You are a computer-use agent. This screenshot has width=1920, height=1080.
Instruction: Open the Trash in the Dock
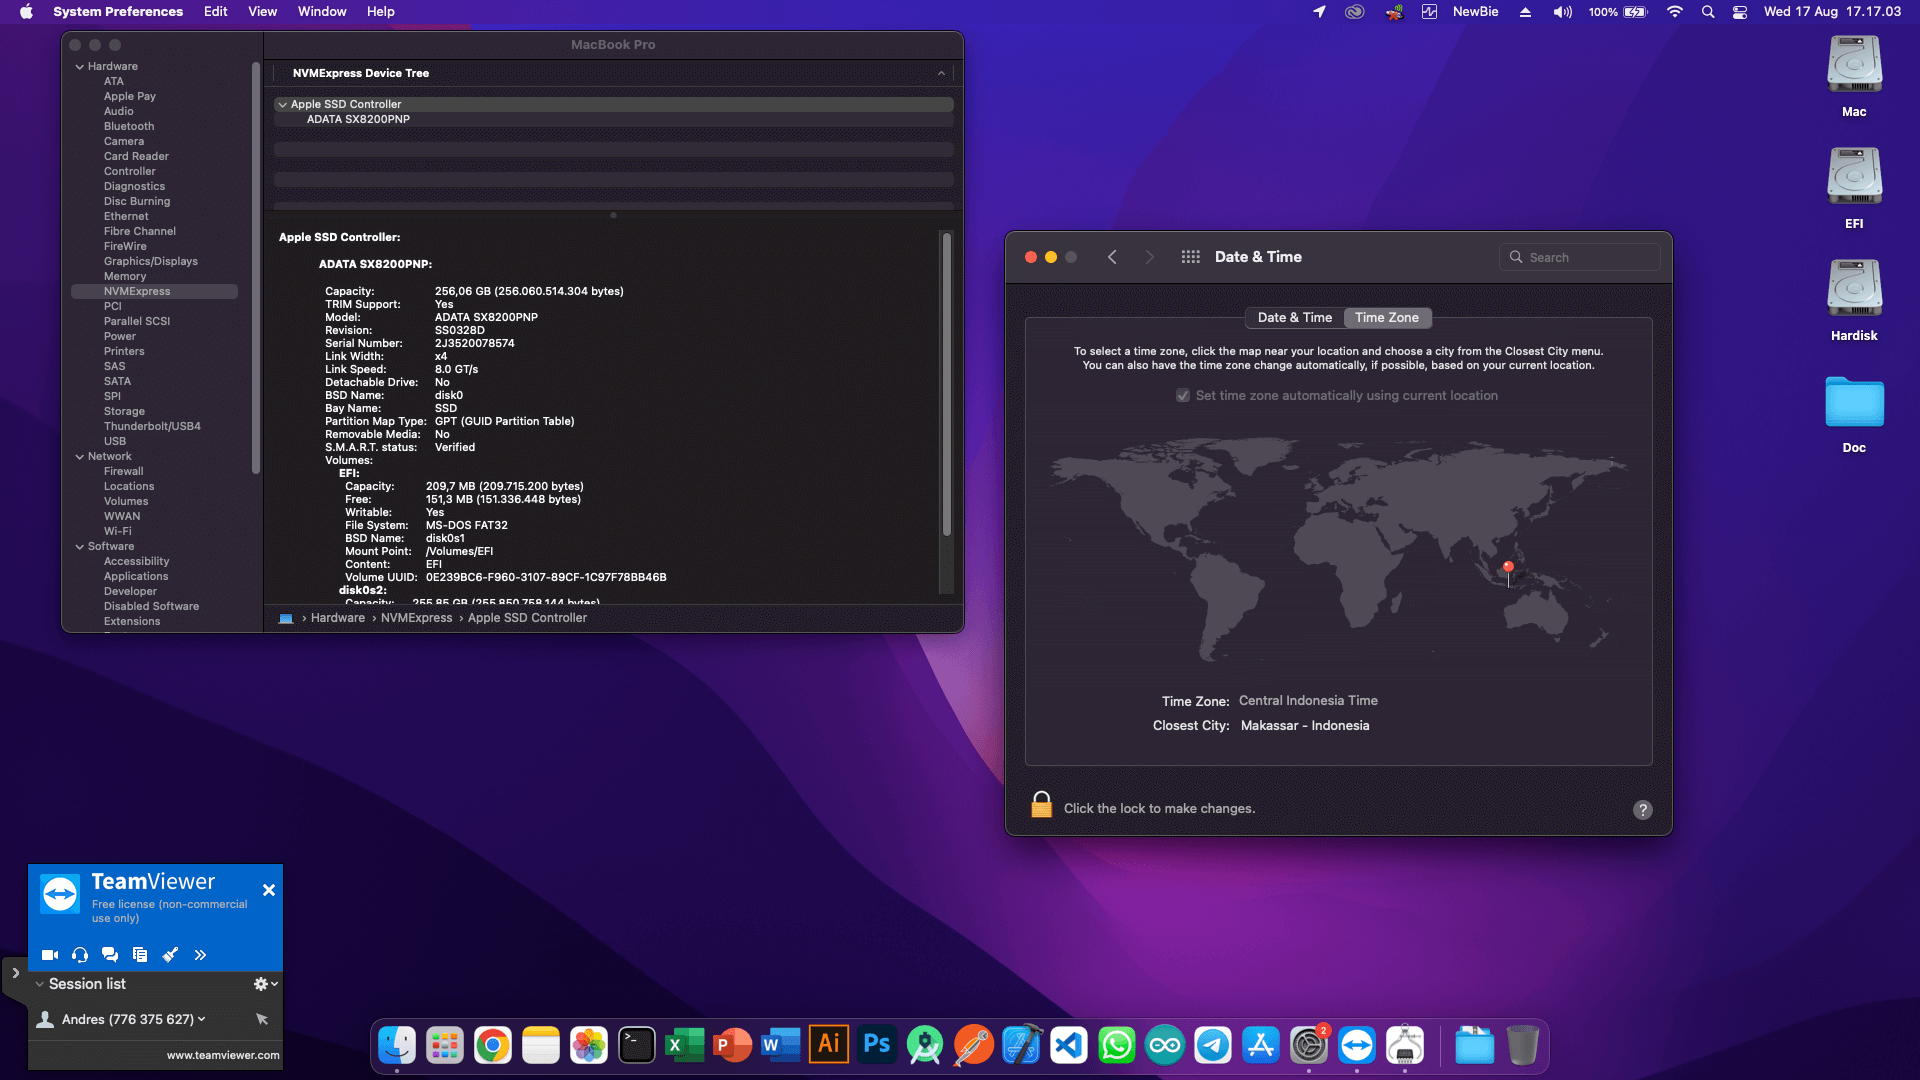[x=1523, y=1046]
